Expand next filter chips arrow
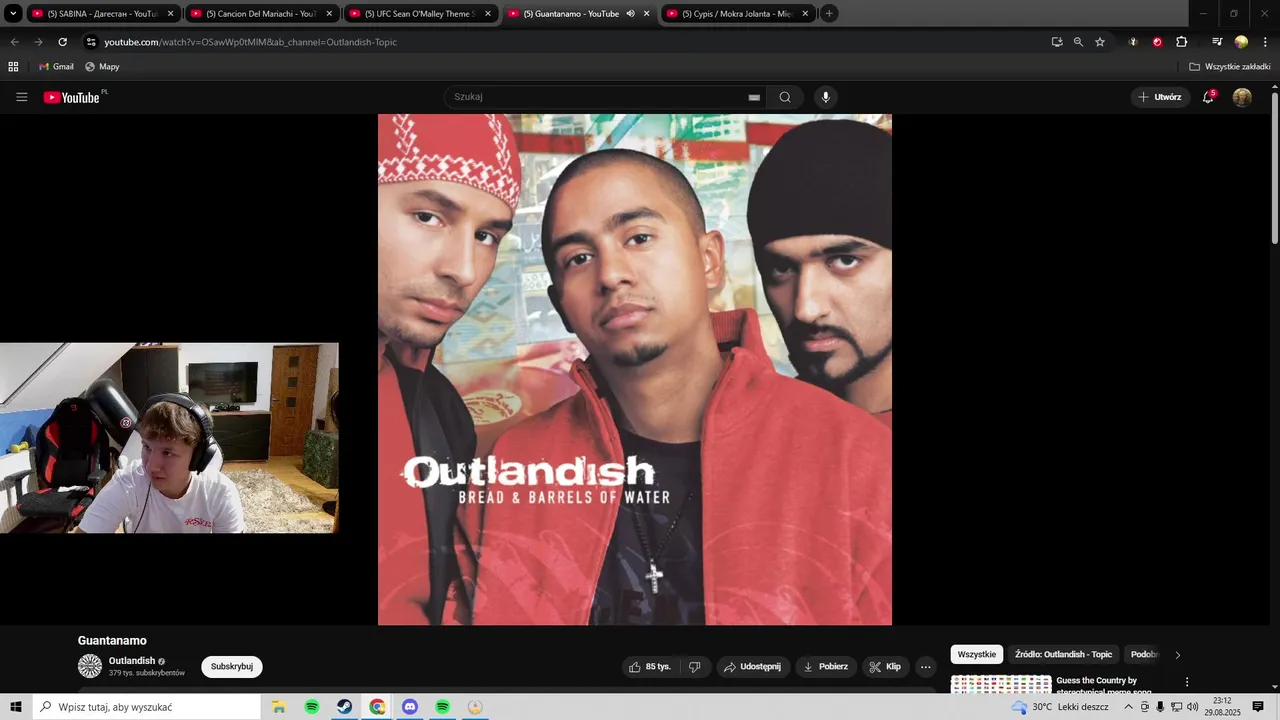Viewport: 1280px width, 720px height. point(1177,655)
